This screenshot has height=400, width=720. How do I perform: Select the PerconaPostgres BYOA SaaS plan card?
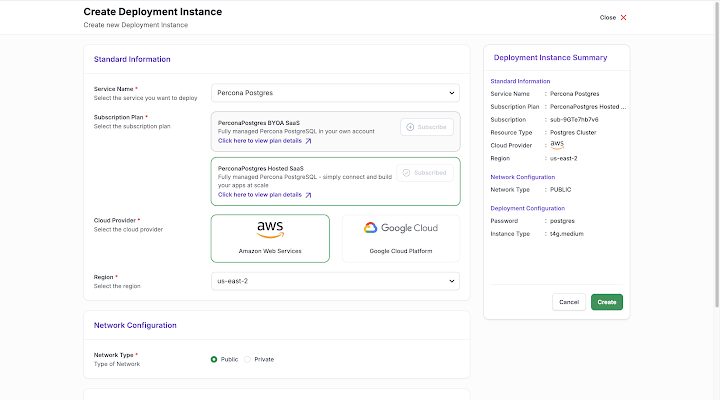(x=335, y=131)
